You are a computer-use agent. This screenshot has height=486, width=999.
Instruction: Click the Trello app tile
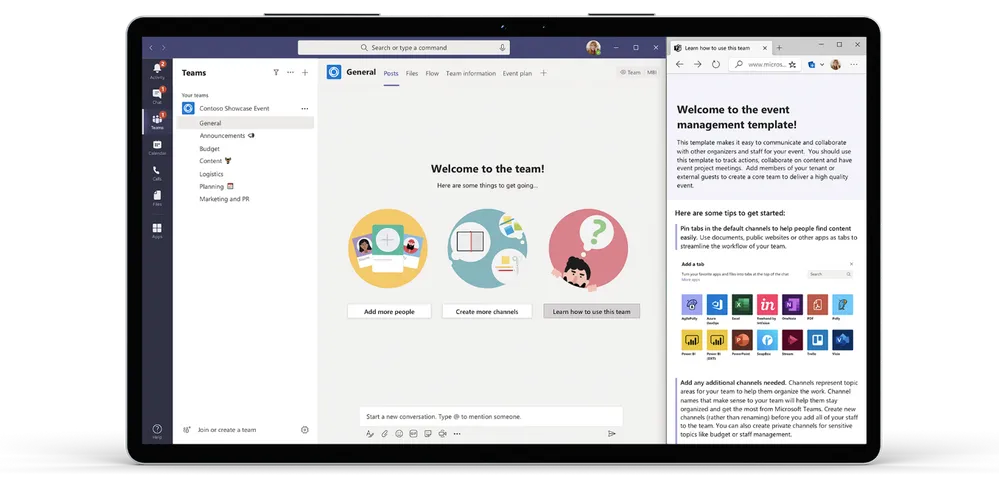point(817,340)
